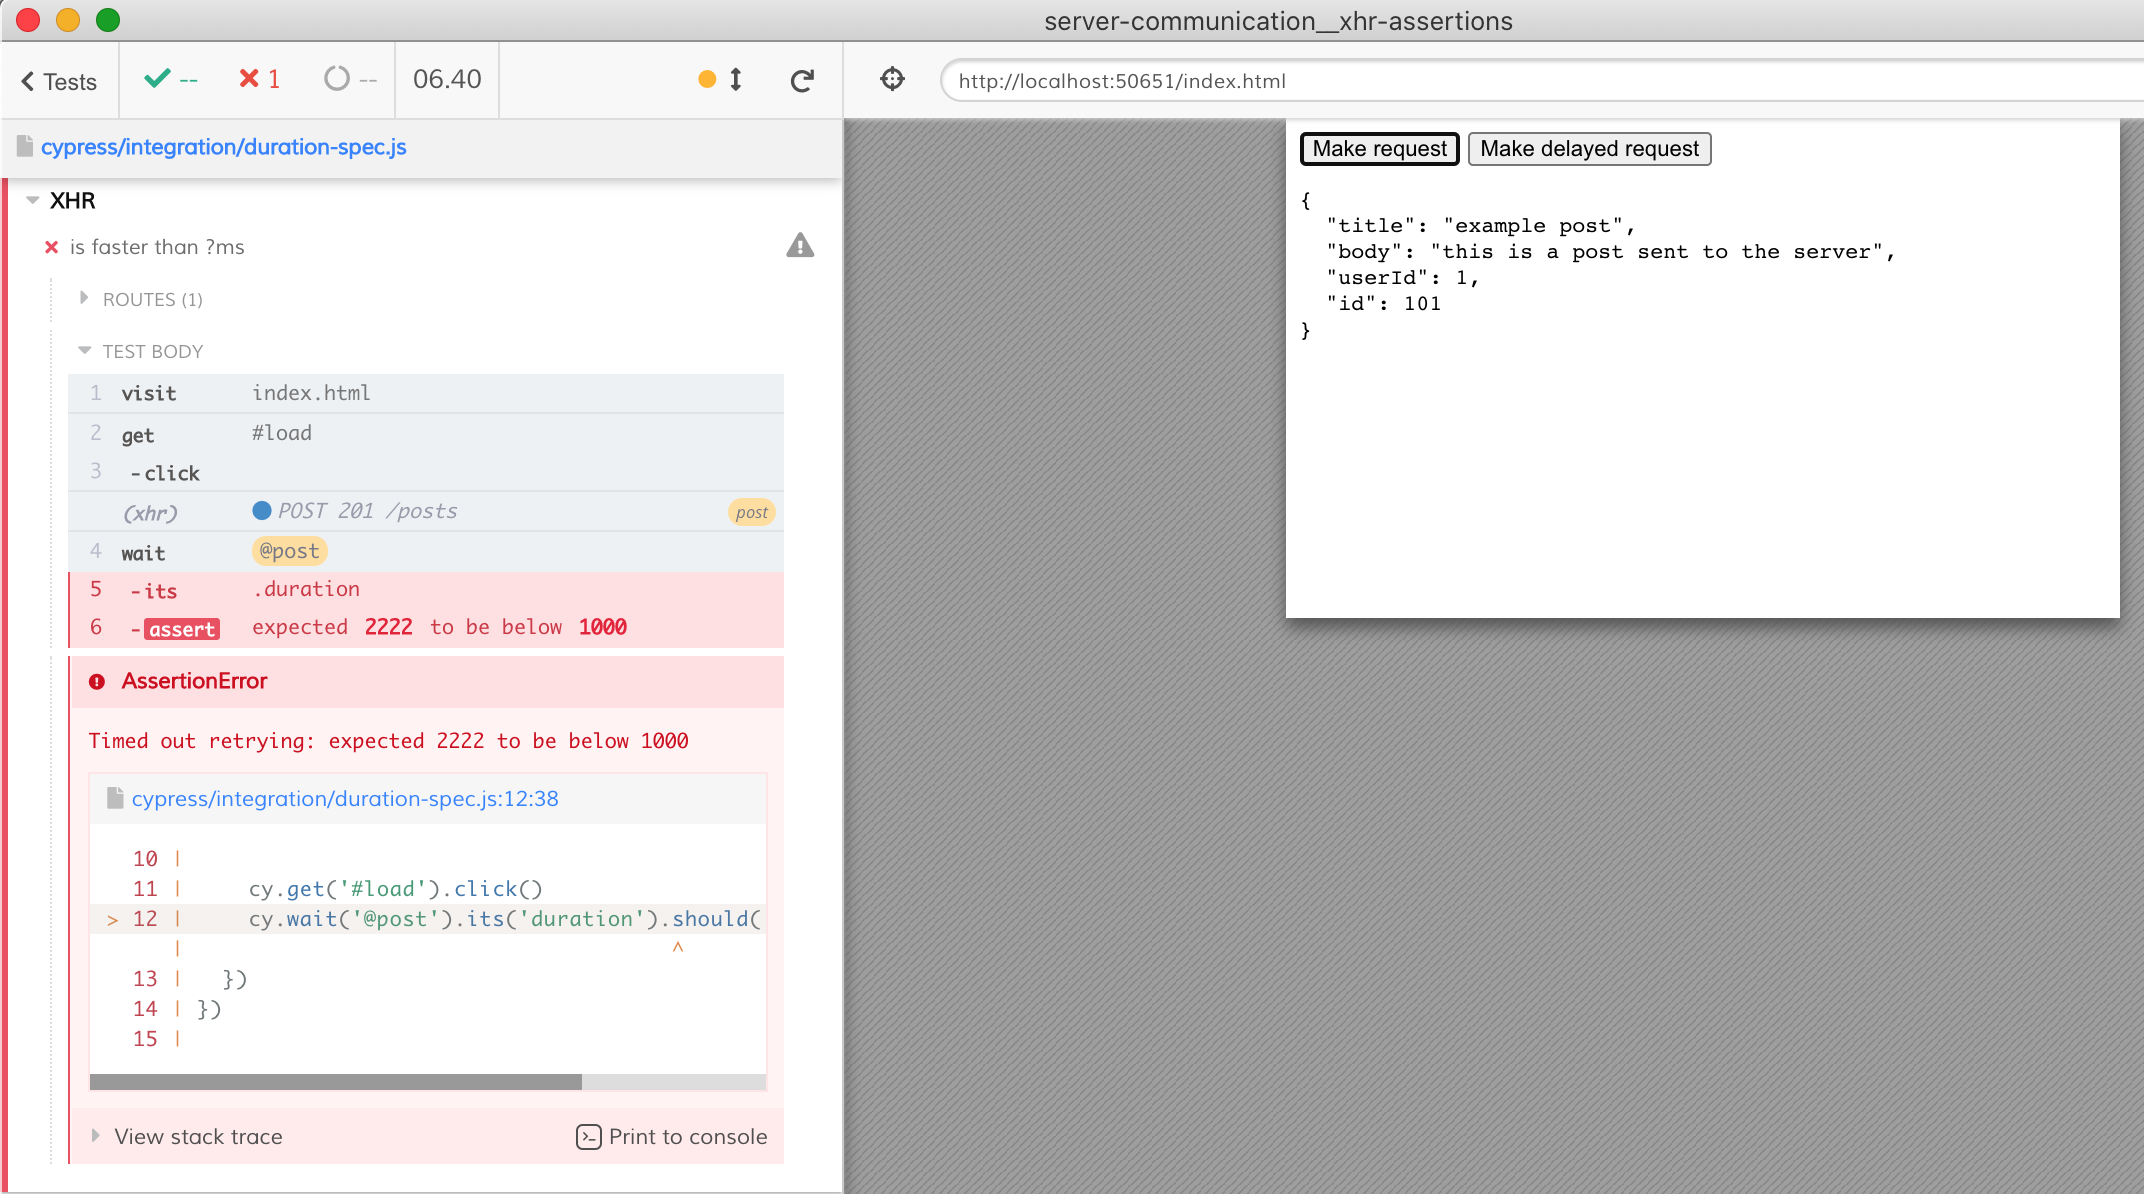This screenshot has width=2144, height=1194.
Task: Click the Print to console icon
Action: [x=589, y=1137]
